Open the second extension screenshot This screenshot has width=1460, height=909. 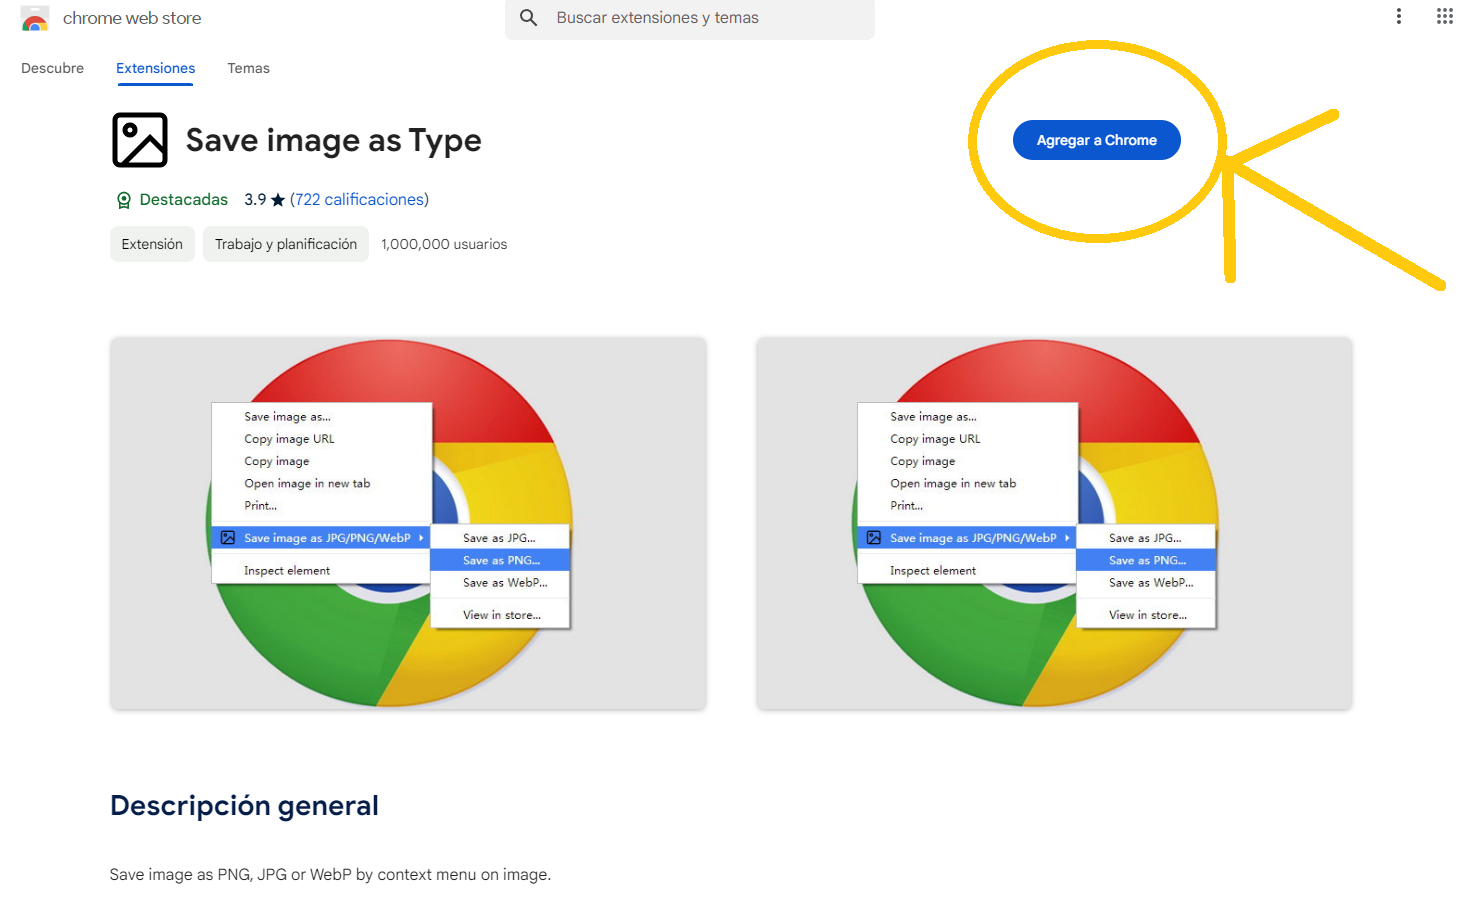tap(1054, 523)
